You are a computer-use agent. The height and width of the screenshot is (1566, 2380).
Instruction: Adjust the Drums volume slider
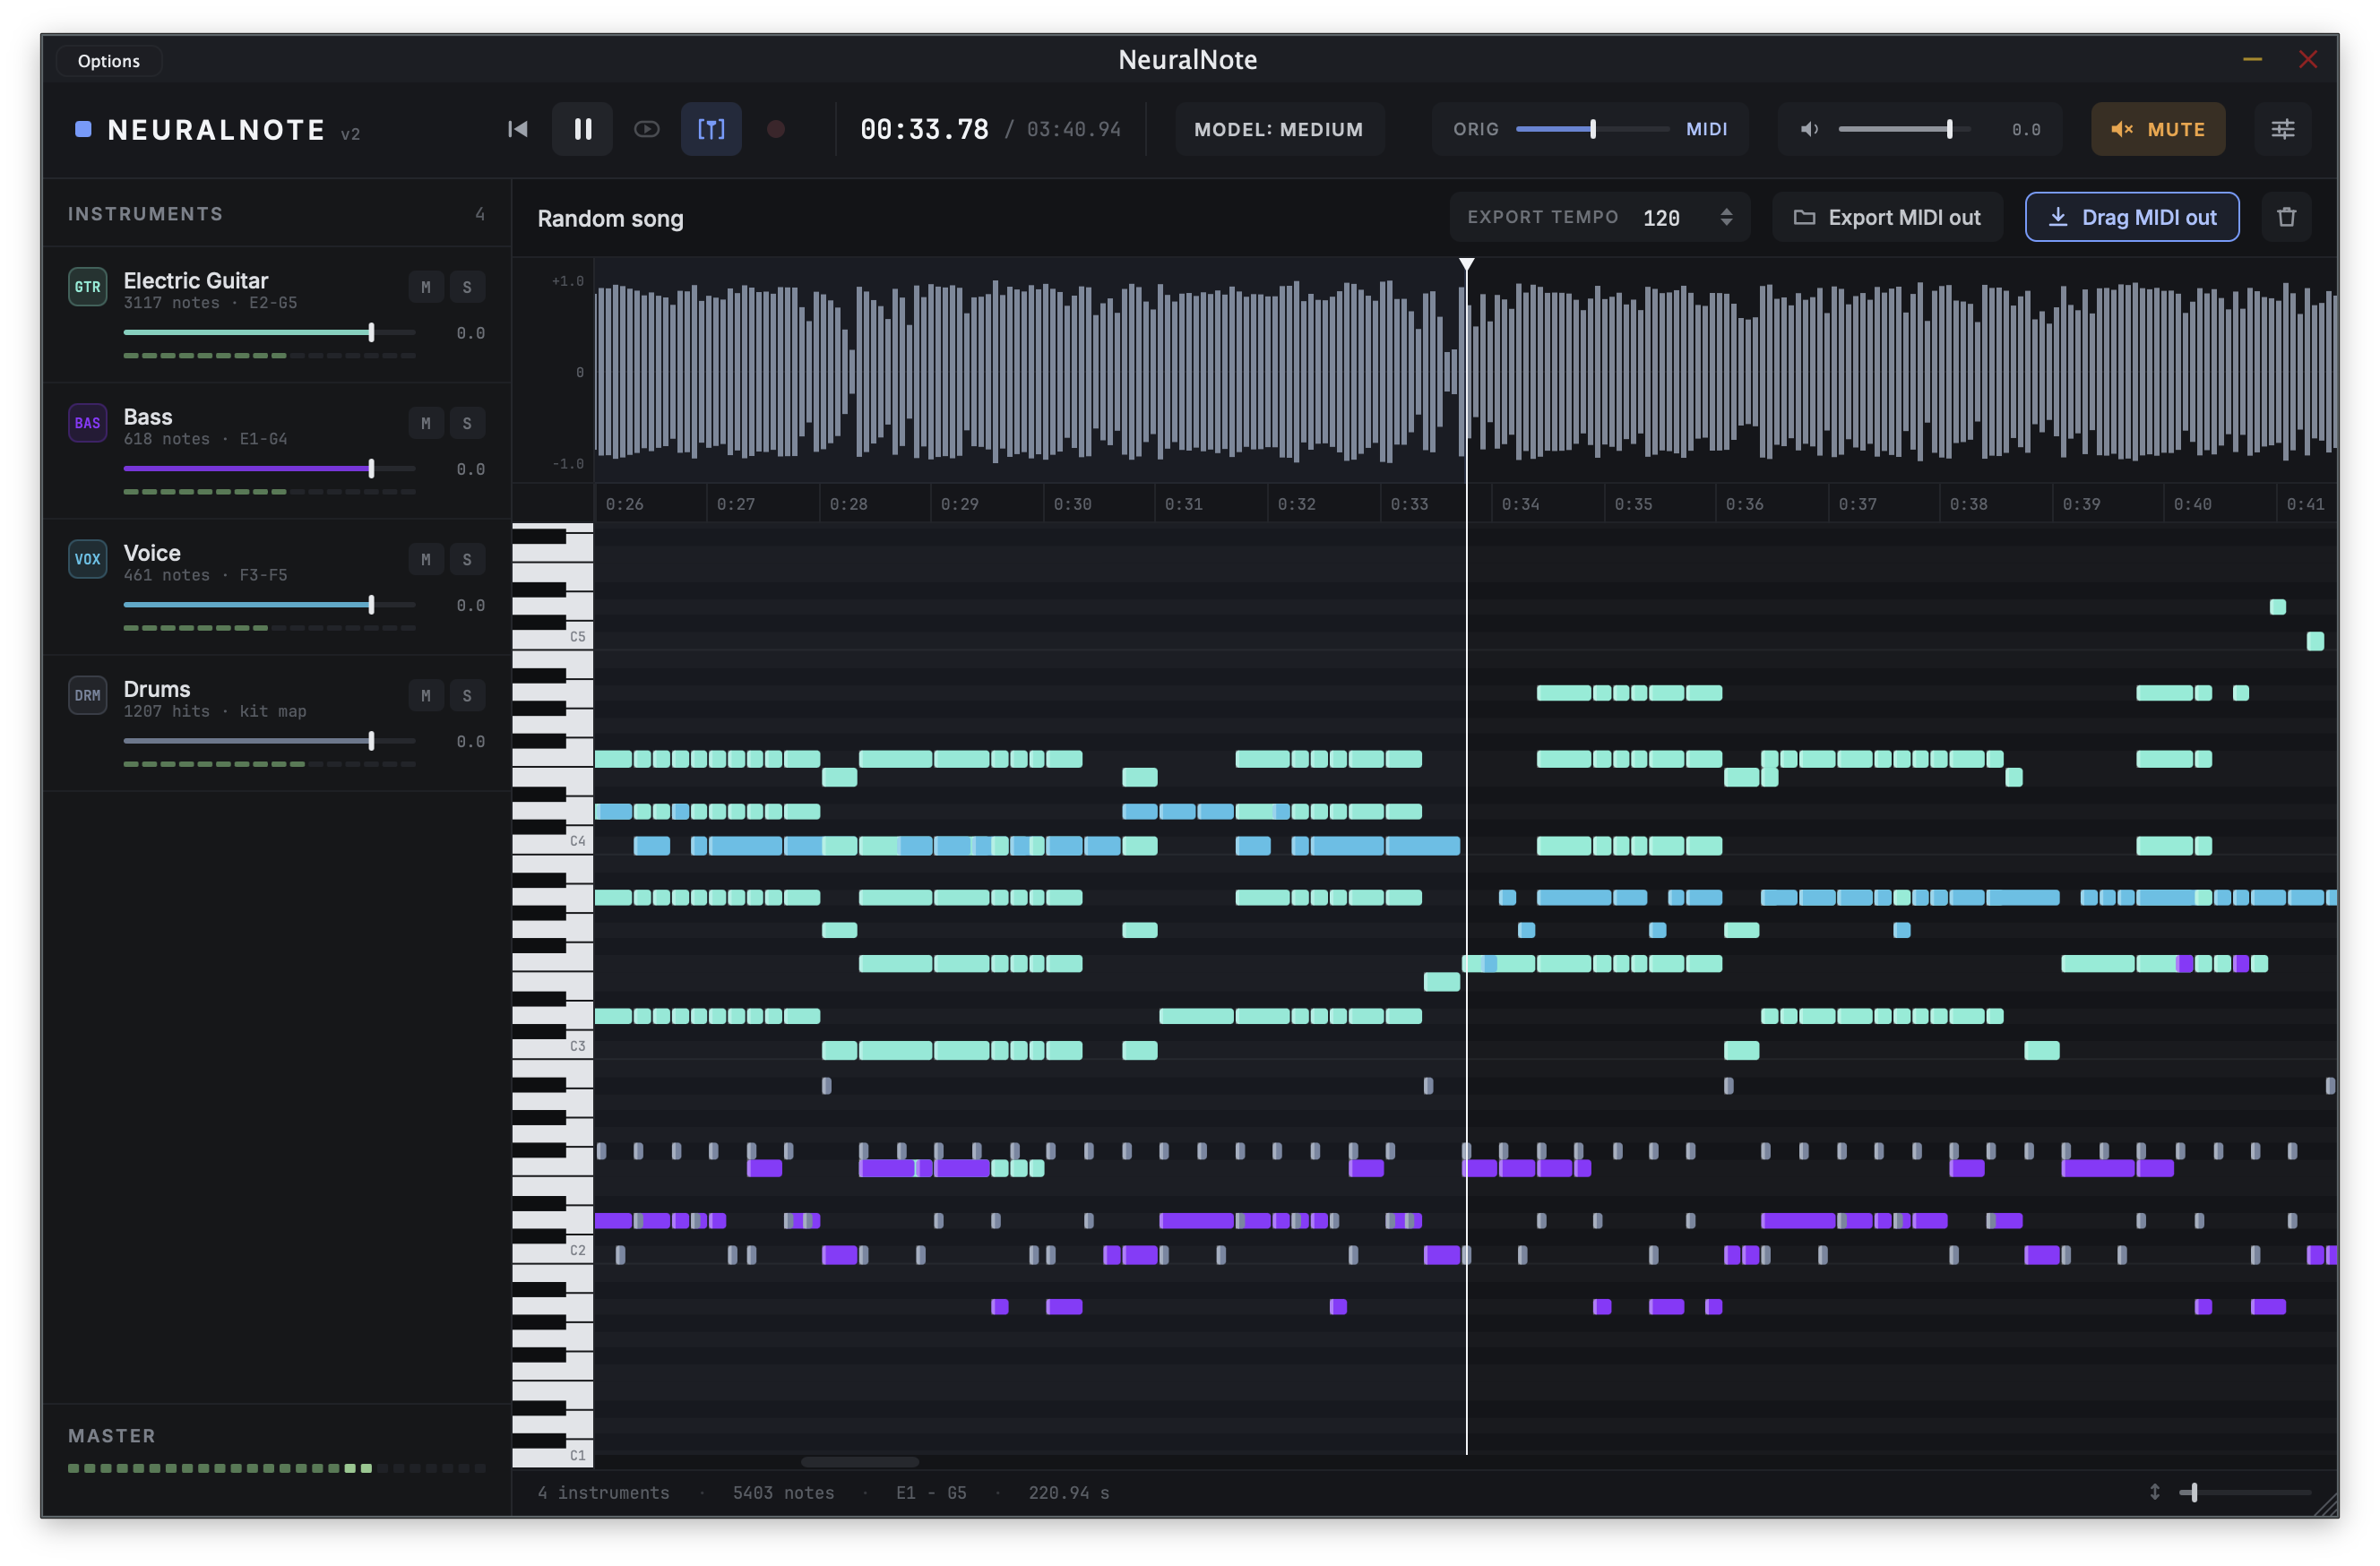[270, 740]
